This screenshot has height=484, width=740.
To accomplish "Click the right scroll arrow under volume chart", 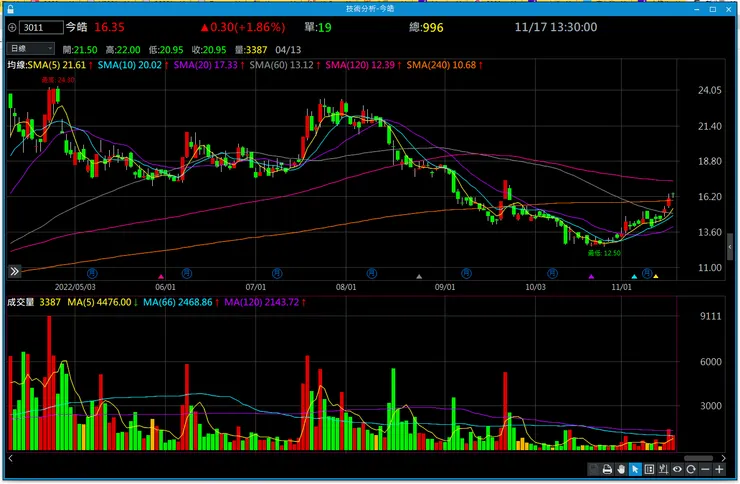I will pyautogui.click(x=723, y=458).
